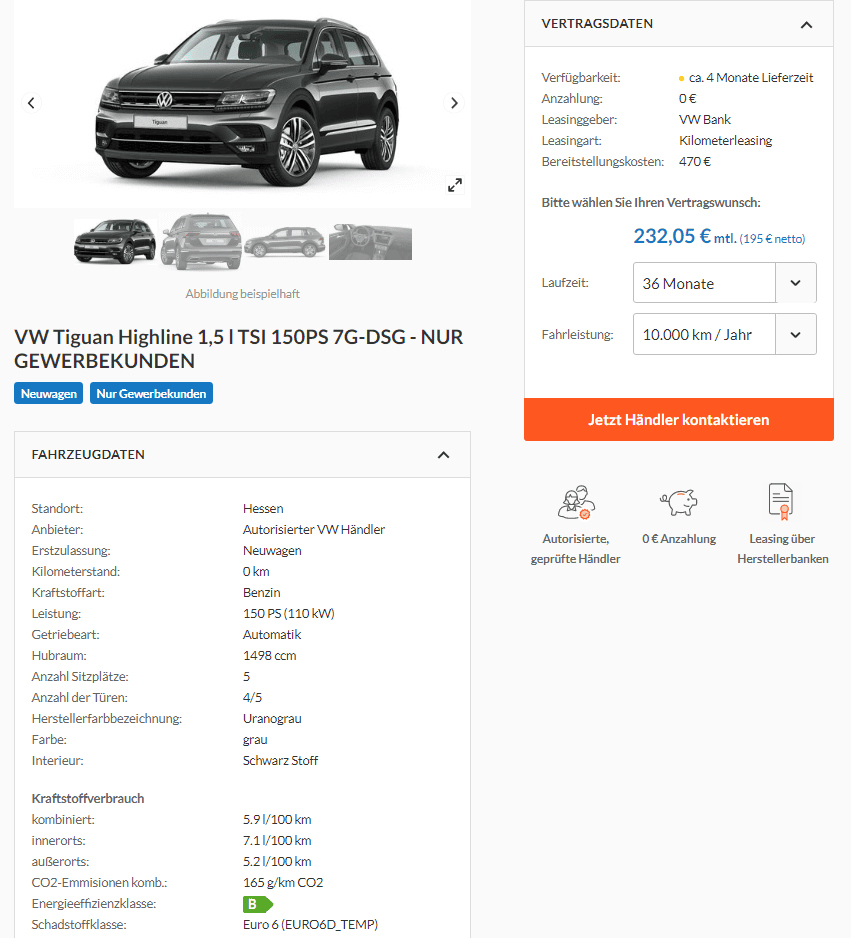Click the certificate Leasing über Herstellerbanken icon
The width and height of the screenshot is (851, 938).
coord(781,501)
